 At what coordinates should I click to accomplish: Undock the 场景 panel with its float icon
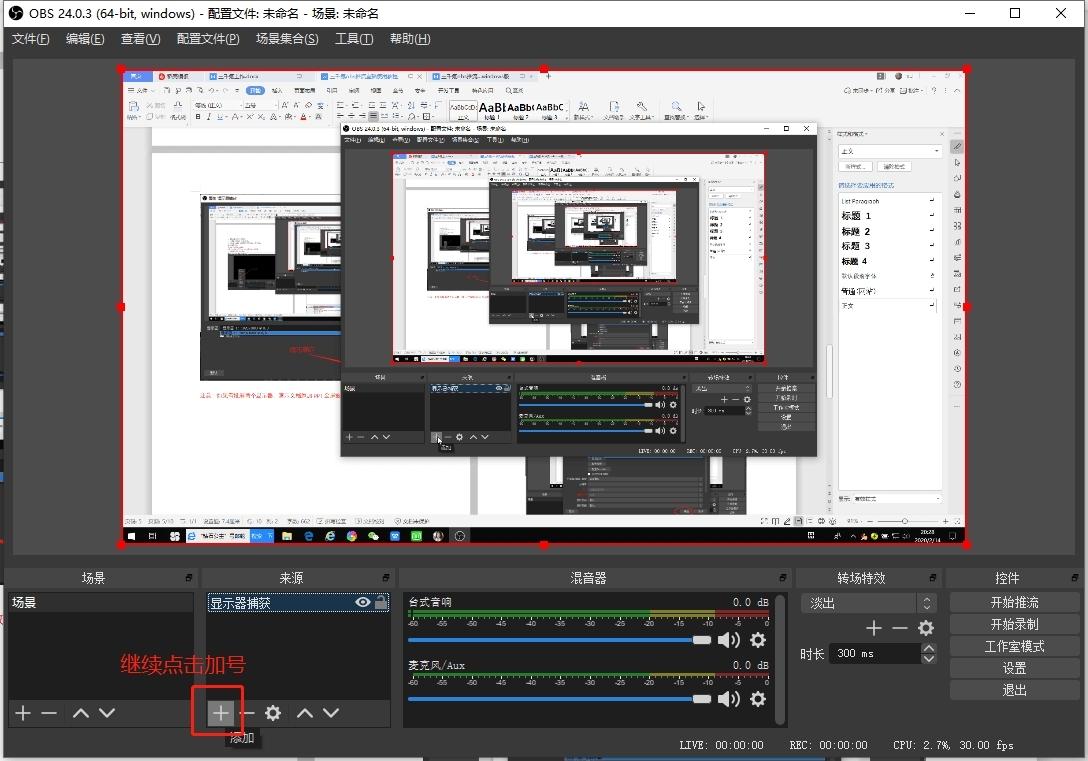click(189, 578)
